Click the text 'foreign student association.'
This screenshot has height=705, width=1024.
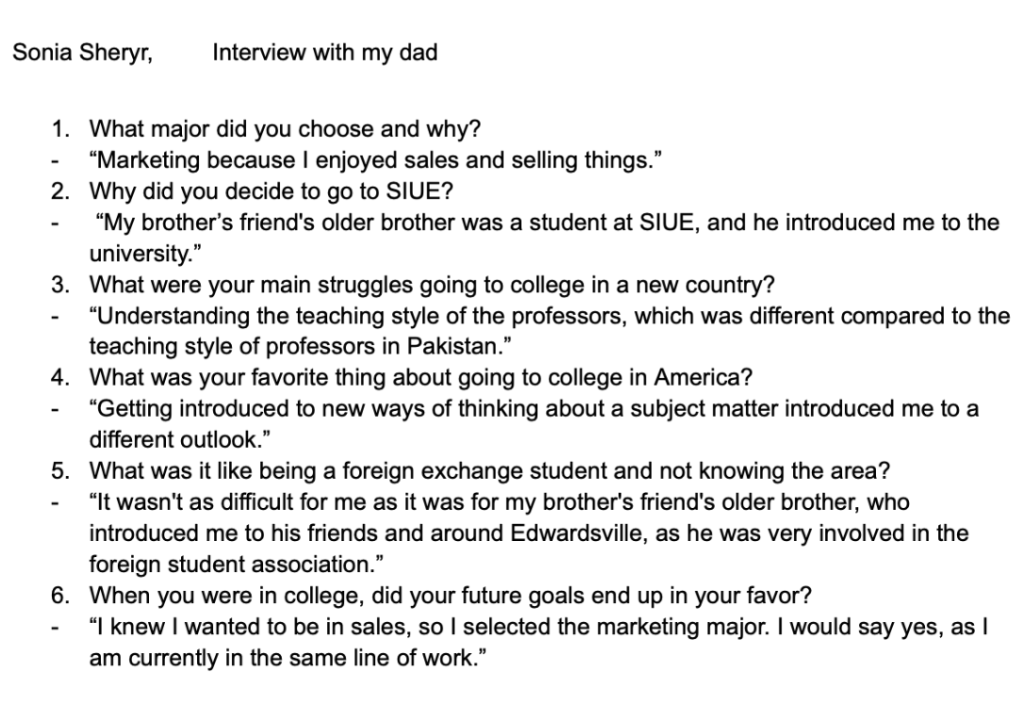pos(236,564)
